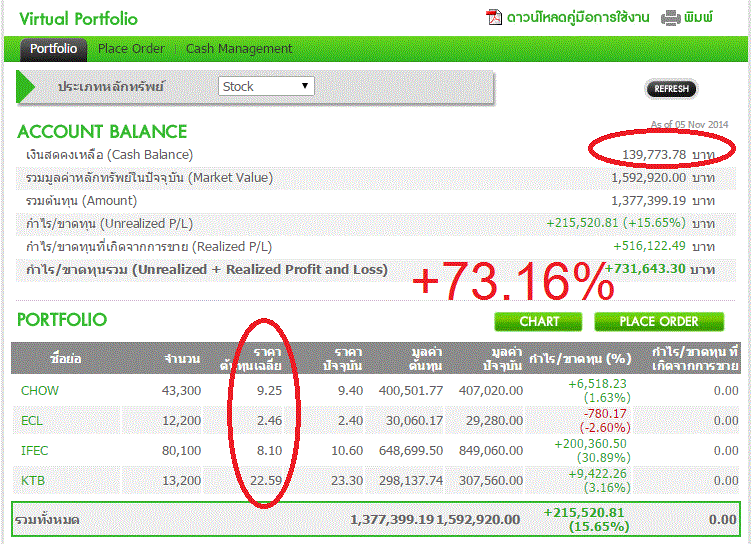Click the market value 1,592,920.00 in account balance
The height and width of the screenshot is (556, 755).
point(649,178)
